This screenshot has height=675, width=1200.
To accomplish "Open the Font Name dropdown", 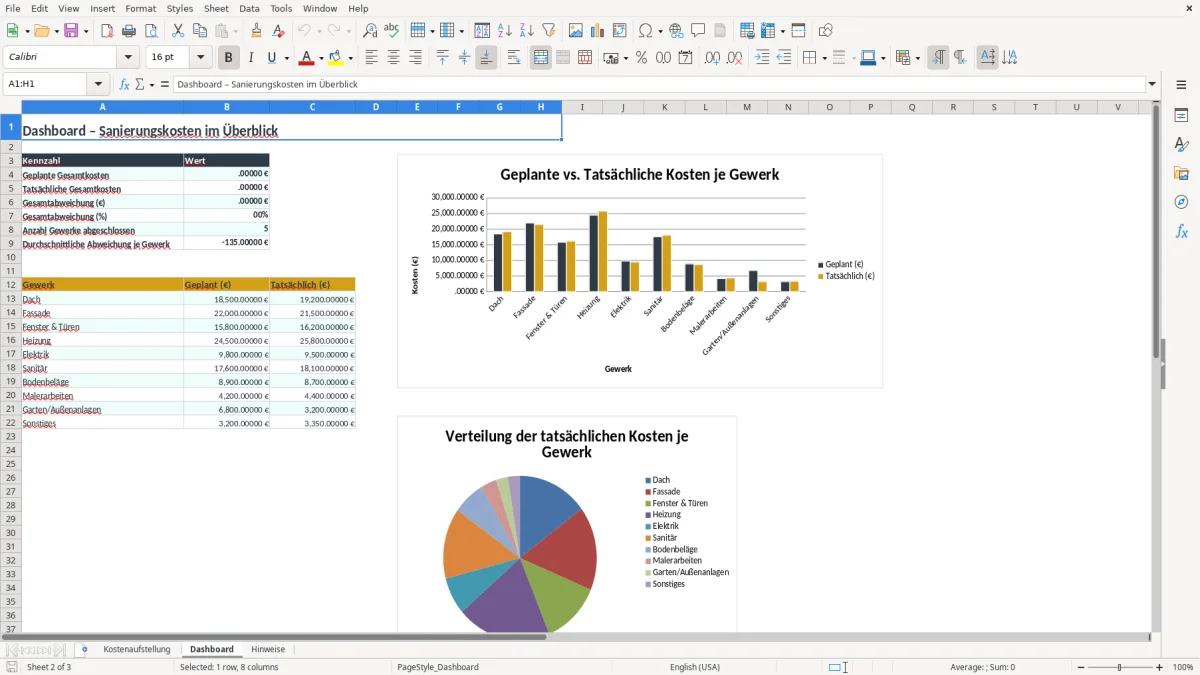I will click(129, 58).
